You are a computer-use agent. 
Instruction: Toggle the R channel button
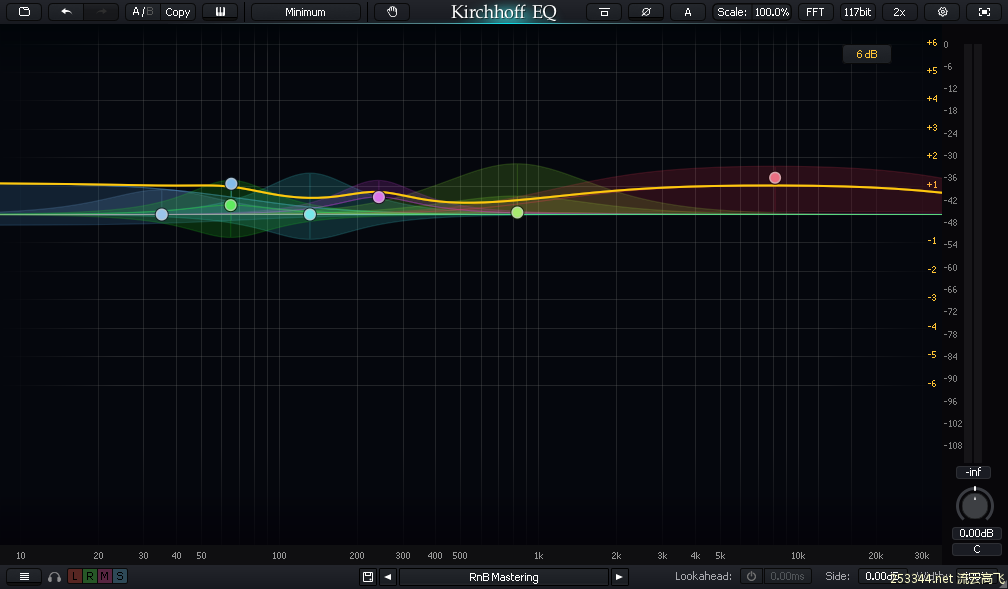(89, 577)
